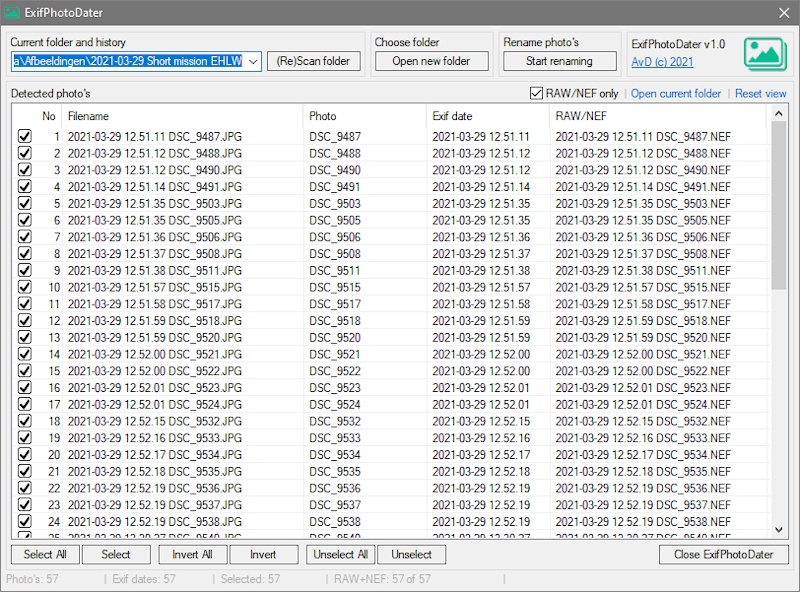Image resolution: width=800 pixels, height=592 pixels.
Task: Close the ExifPhotoDater window with X
Action: pos(783,13)
